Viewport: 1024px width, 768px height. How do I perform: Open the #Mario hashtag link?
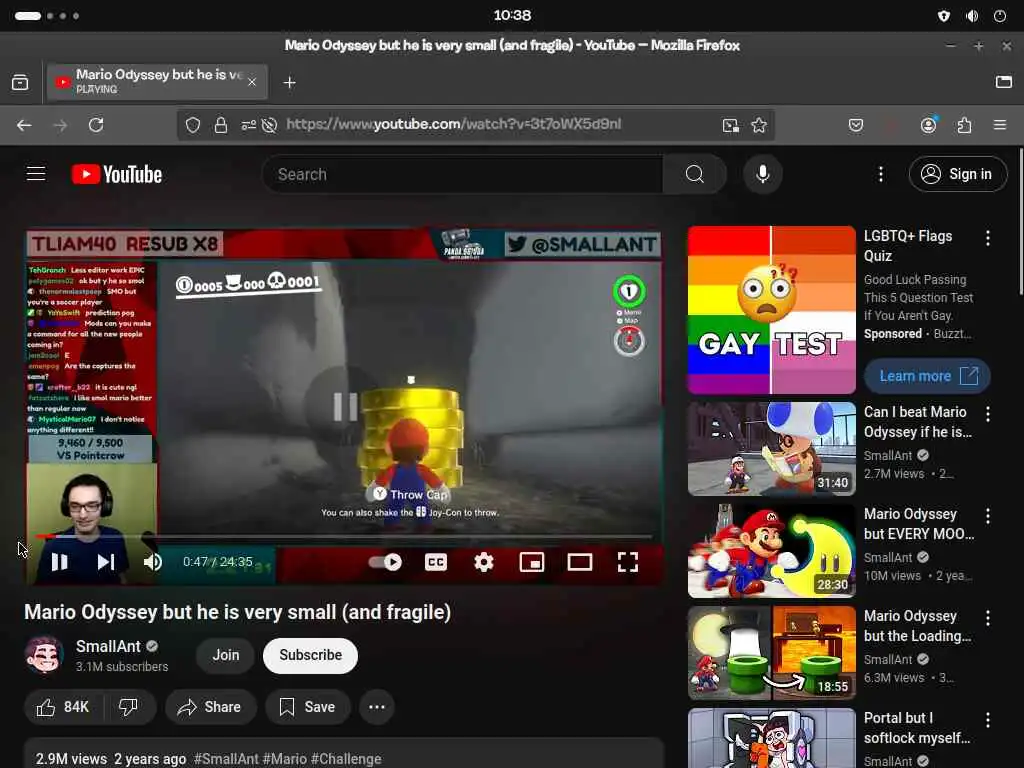point(284,759)
